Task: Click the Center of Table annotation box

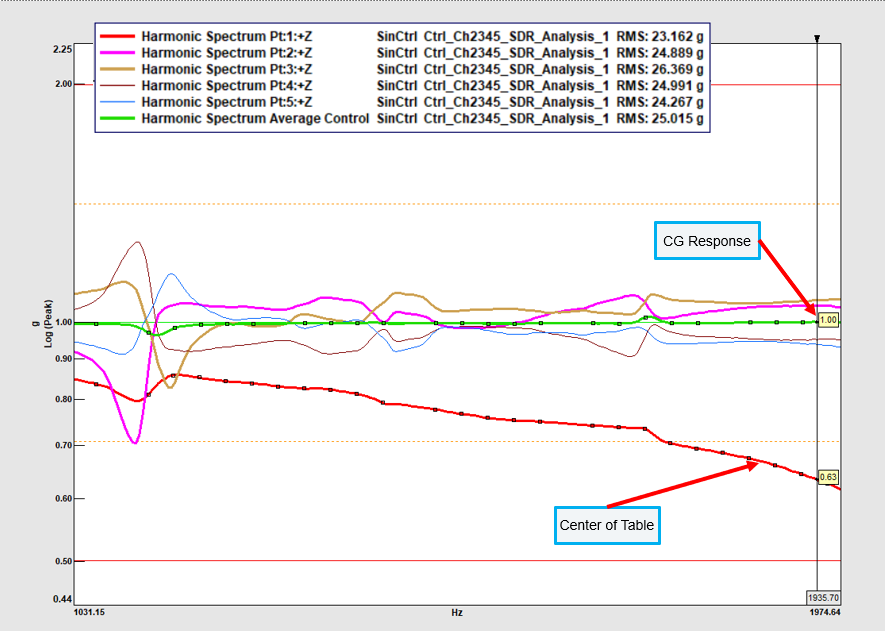Action: [x=607, y=526]
